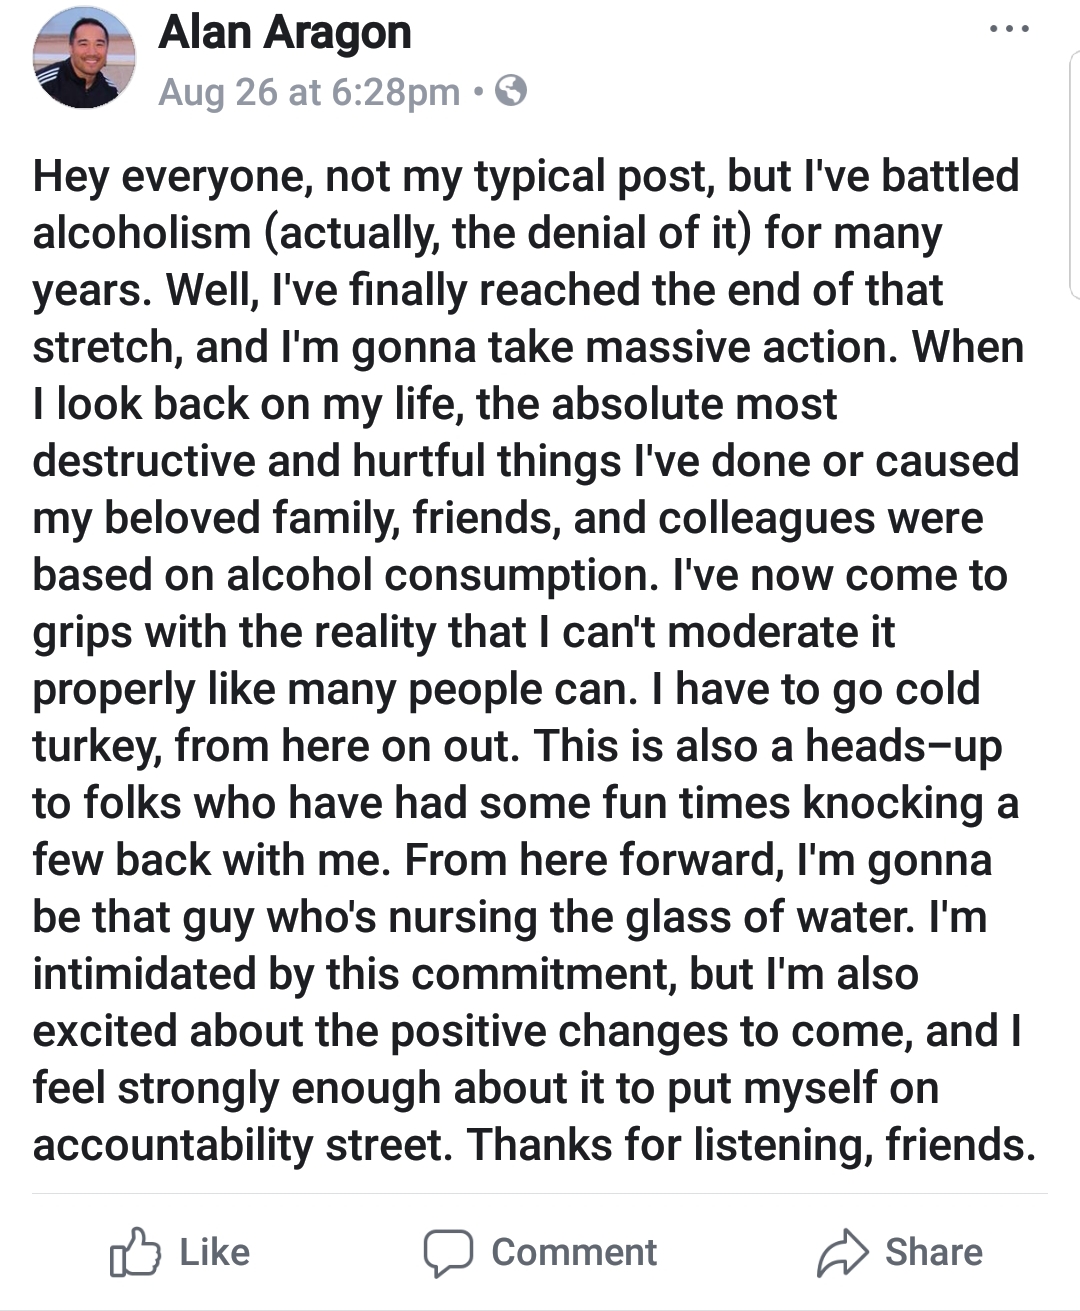Click the words 'glass of water' in the post
1080x1311 pixels.
[x=769, y=918]
